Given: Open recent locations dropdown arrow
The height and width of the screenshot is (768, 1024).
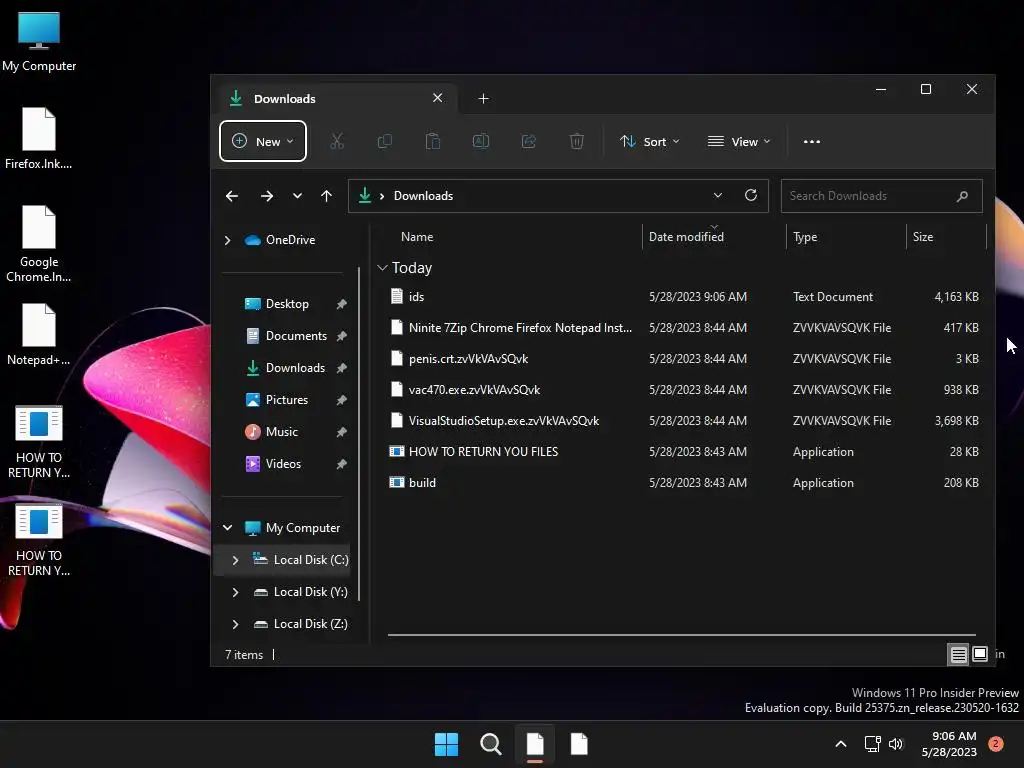Looking at the screenshot, I should click(x=297, y=196).
